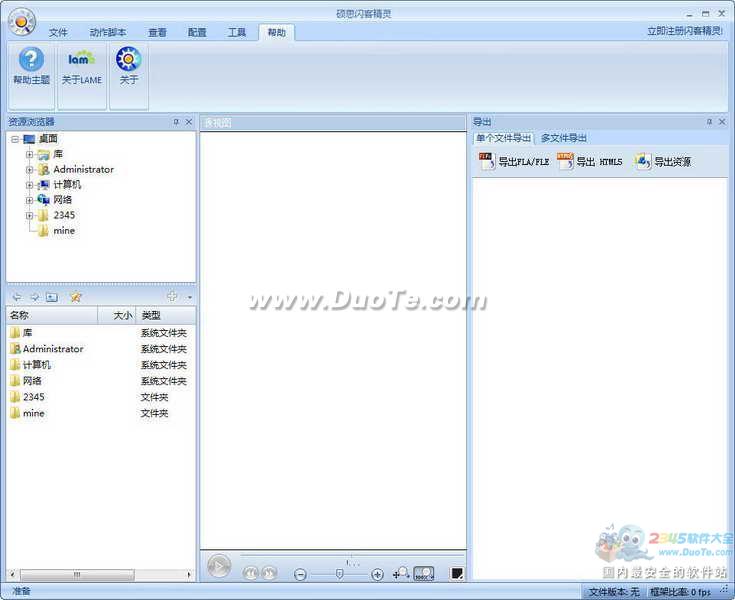Select 计算机 in the folder tree

coord(67,184)
